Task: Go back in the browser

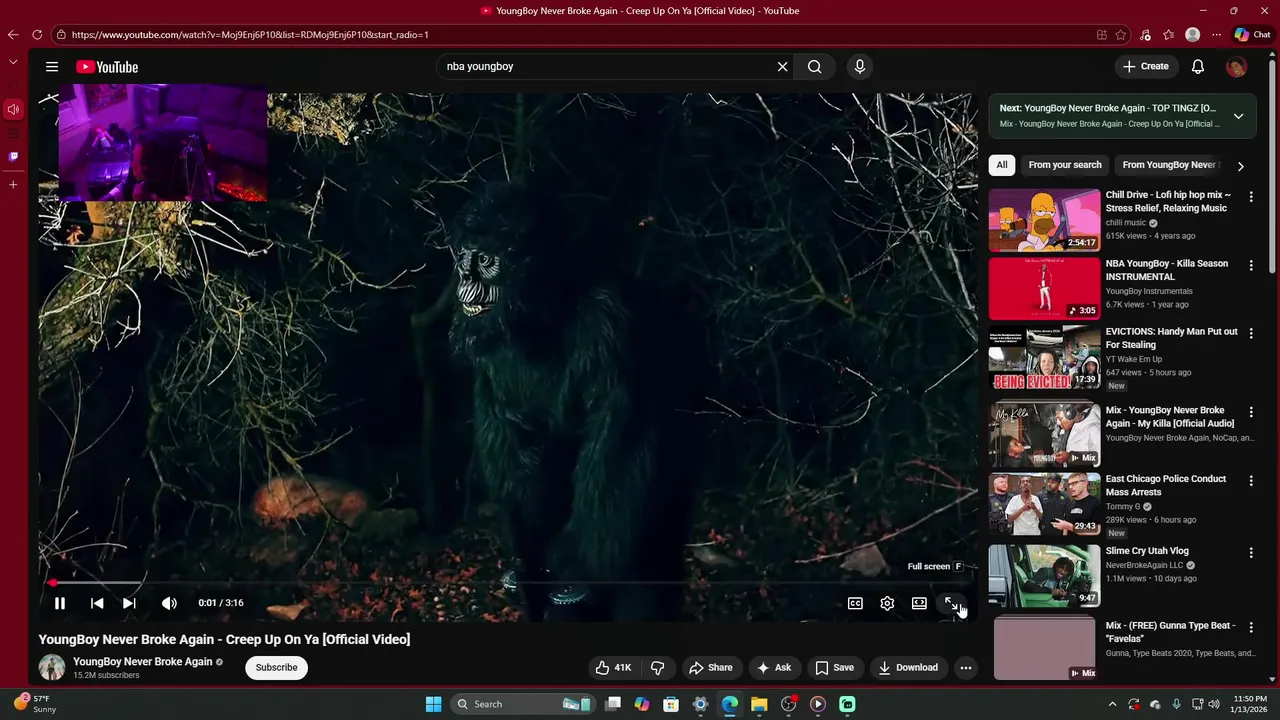Action: [x=13, y=35]
